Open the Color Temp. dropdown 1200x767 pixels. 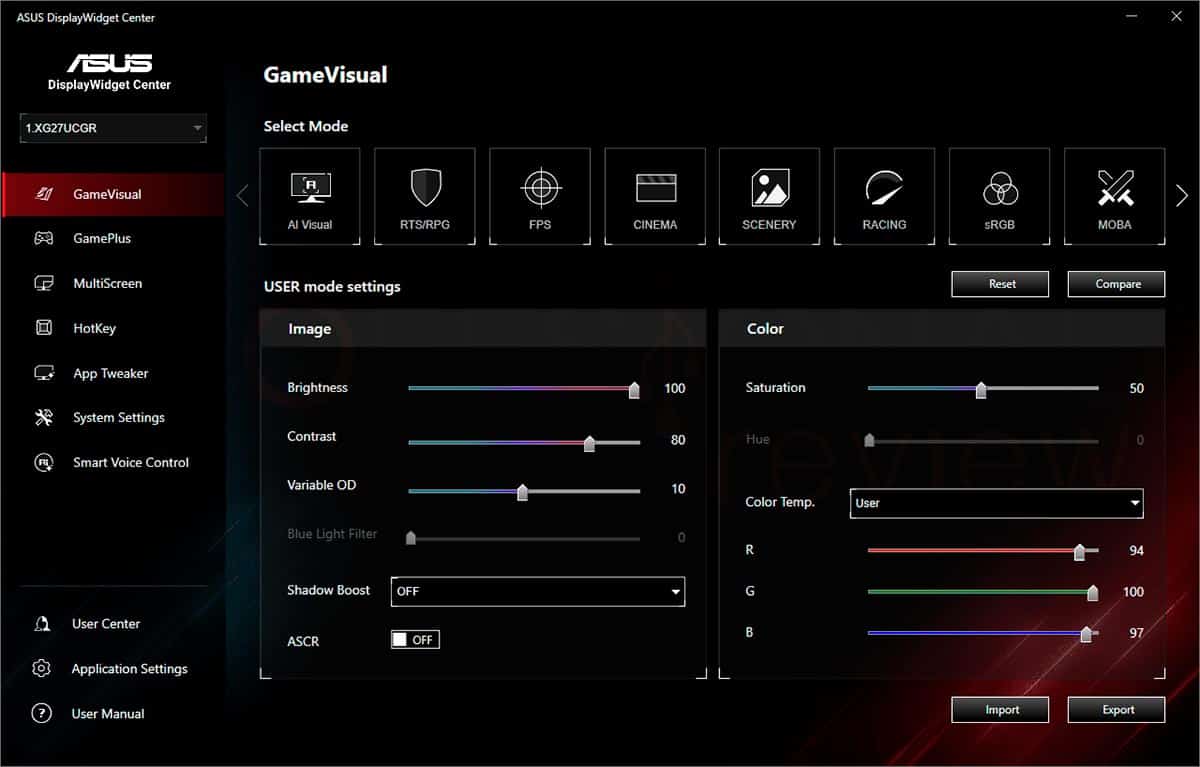[996, 503]
